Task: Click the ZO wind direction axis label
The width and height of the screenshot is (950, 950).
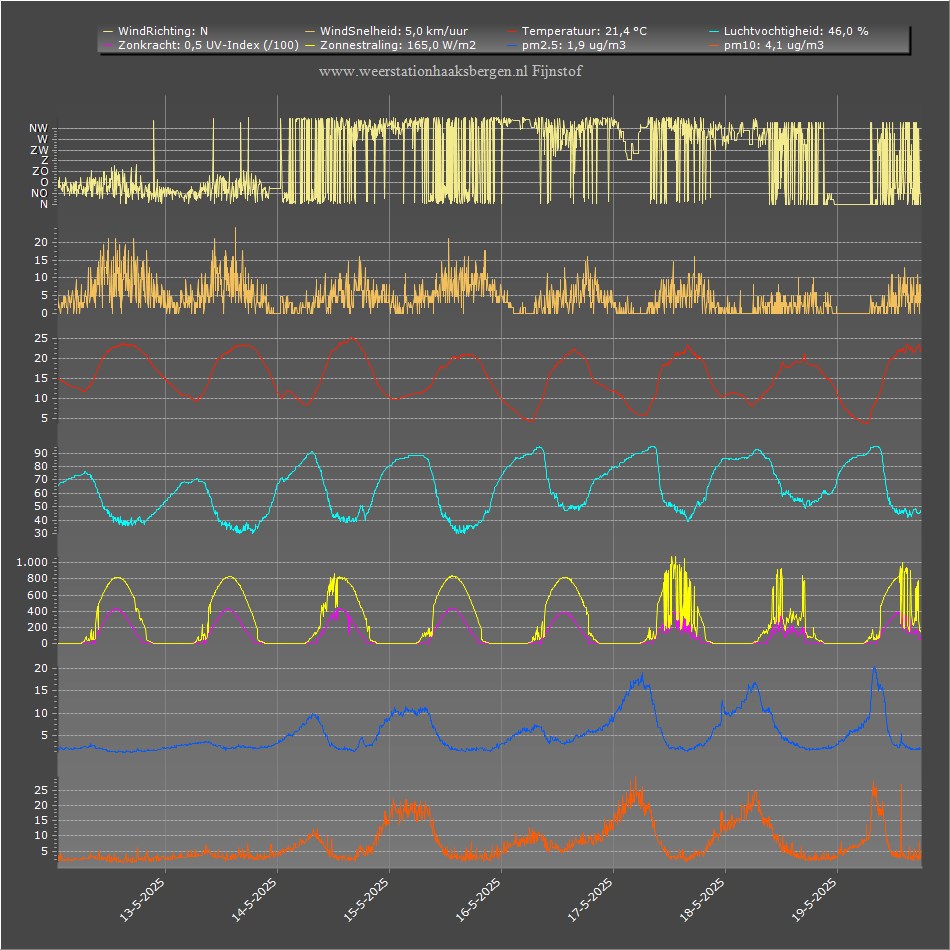Action: [x=40, y=171]
